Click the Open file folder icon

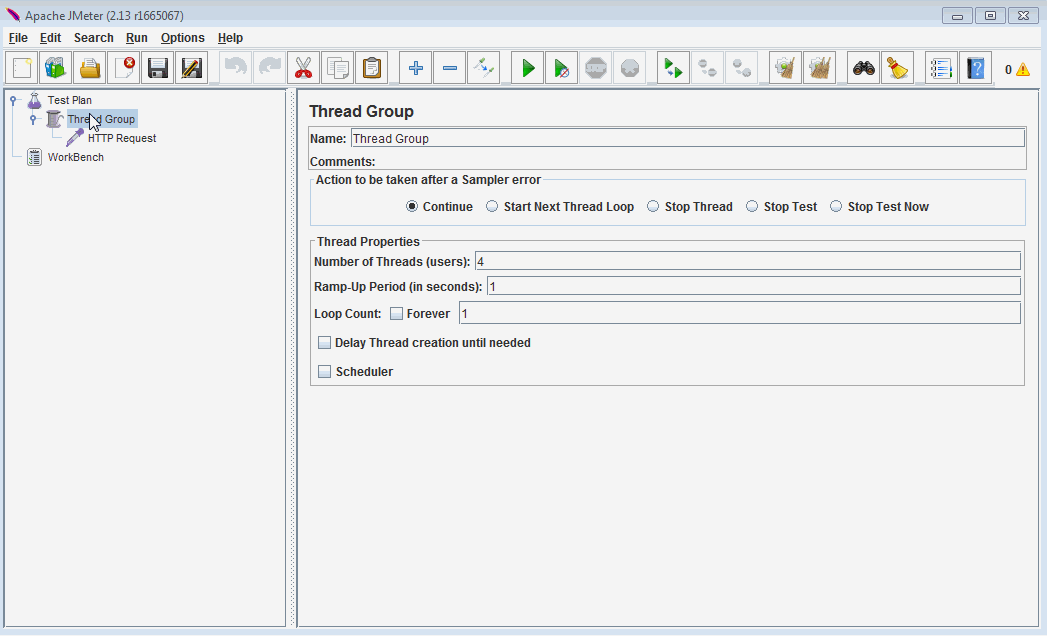tap(90, 68)
